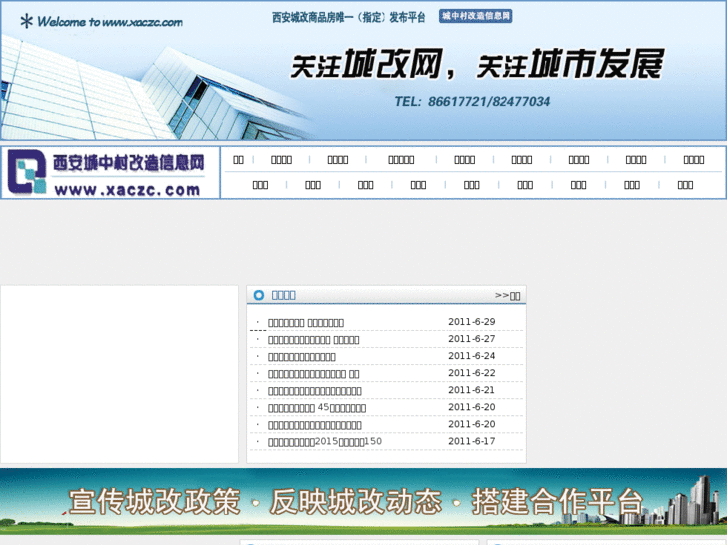The width and height of the screenshot is (727, 545).
Task: Open the two-character first item in top navigation row
Action: [238, 160]
